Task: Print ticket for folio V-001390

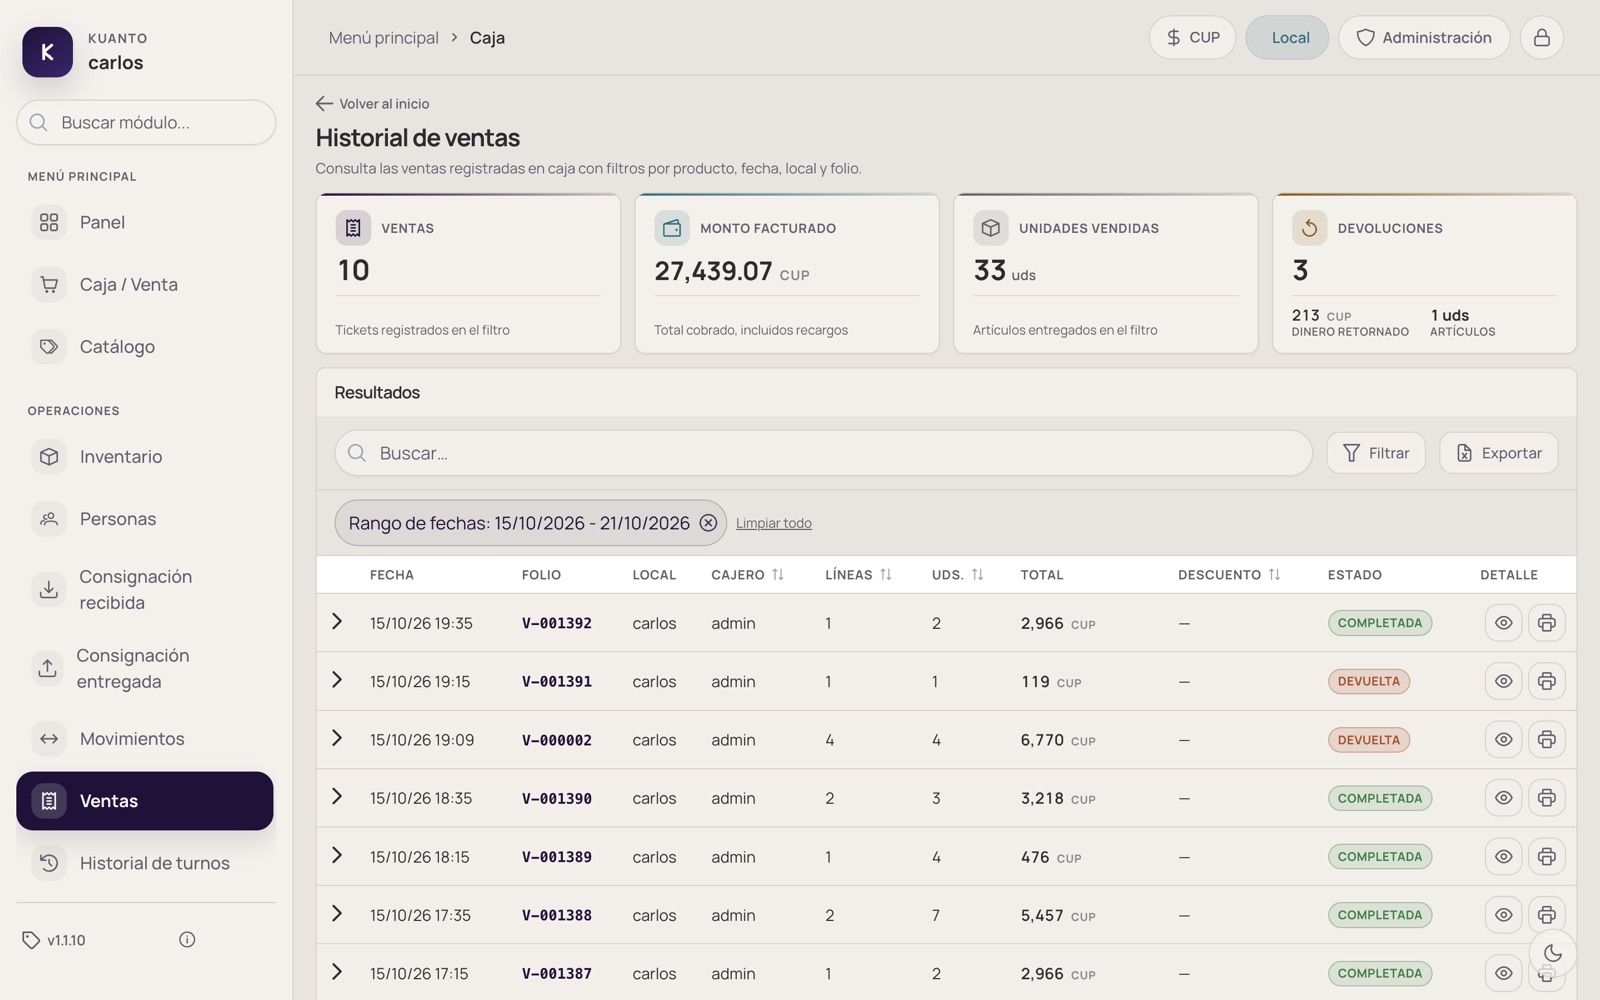Action: point(1546,798)
